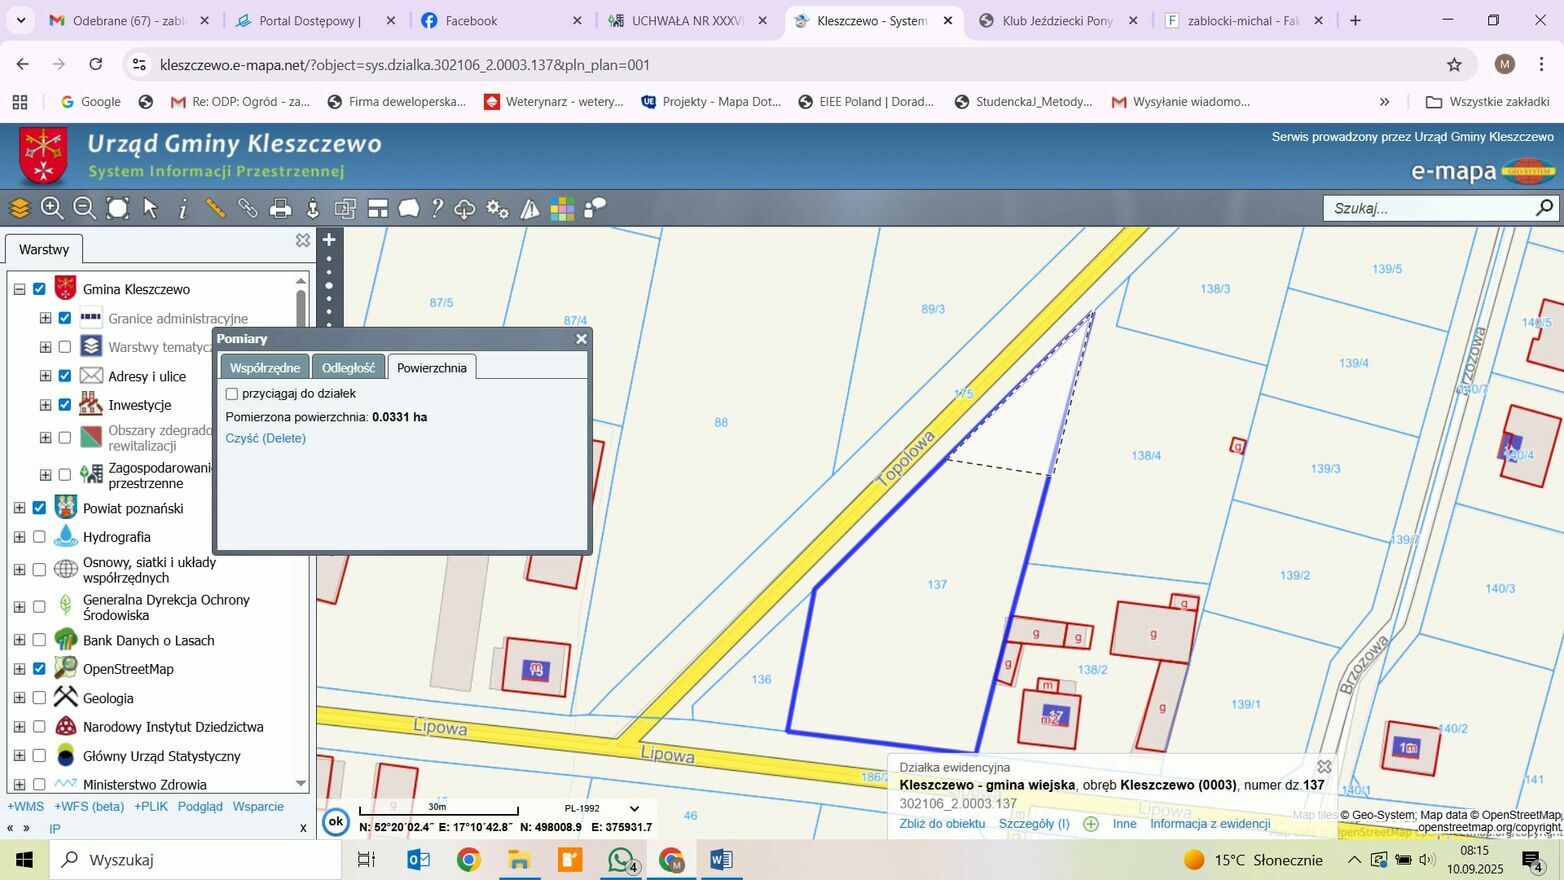Uncheck the Granice administracyjne layer
1564x880 pixels.
click(65, 318)
